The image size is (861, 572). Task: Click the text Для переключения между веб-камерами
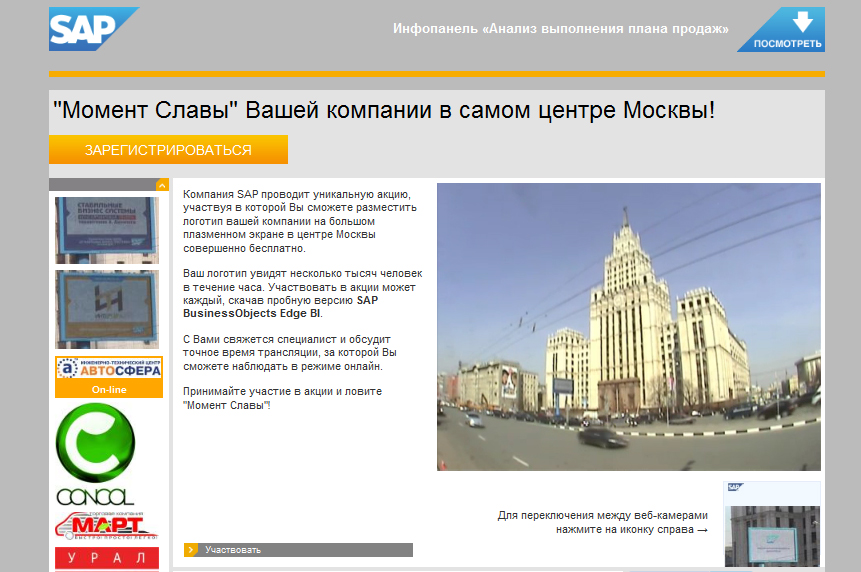tap(602, 515)
